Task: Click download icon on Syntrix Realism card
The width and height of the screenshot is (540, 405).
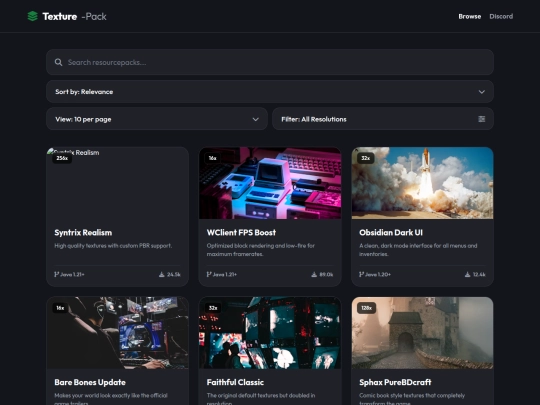Action: click(162, 274)
